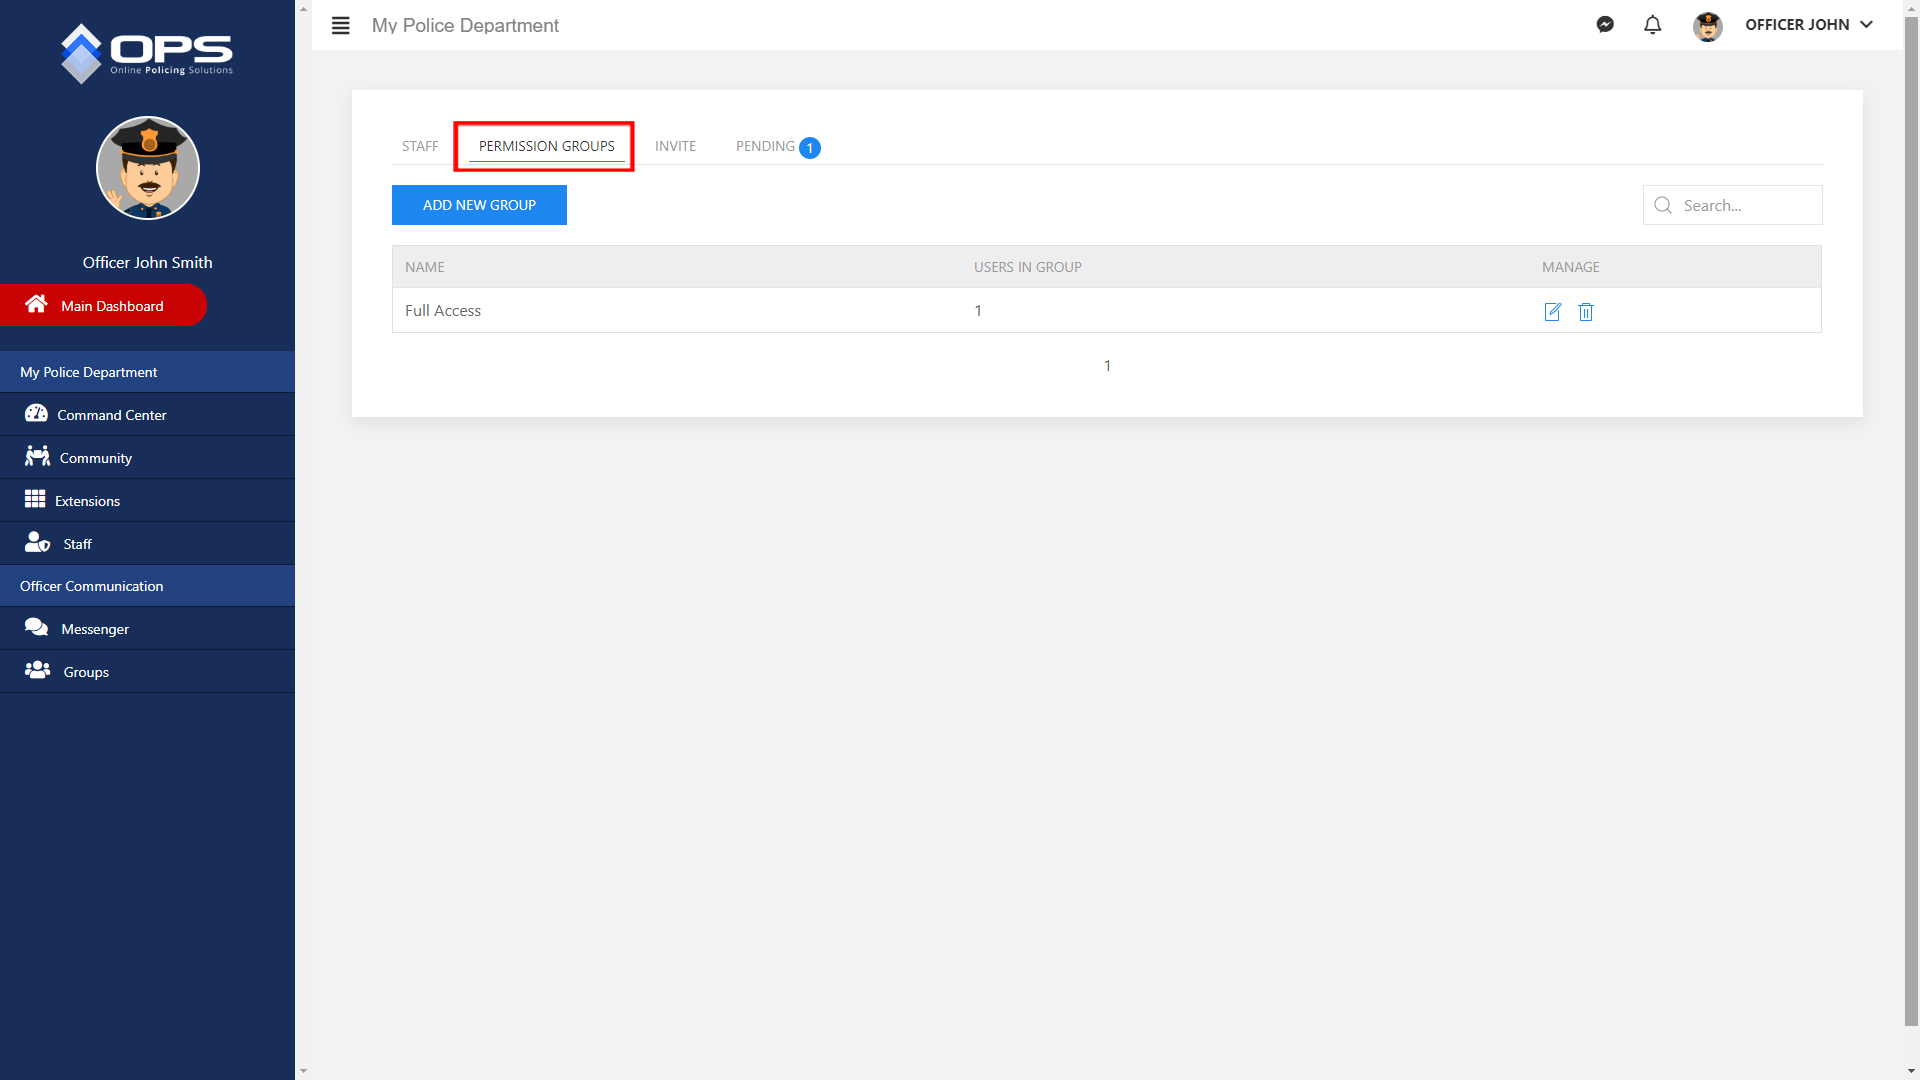Open the messenger icon in the top bar

[x=1605, y=25]
